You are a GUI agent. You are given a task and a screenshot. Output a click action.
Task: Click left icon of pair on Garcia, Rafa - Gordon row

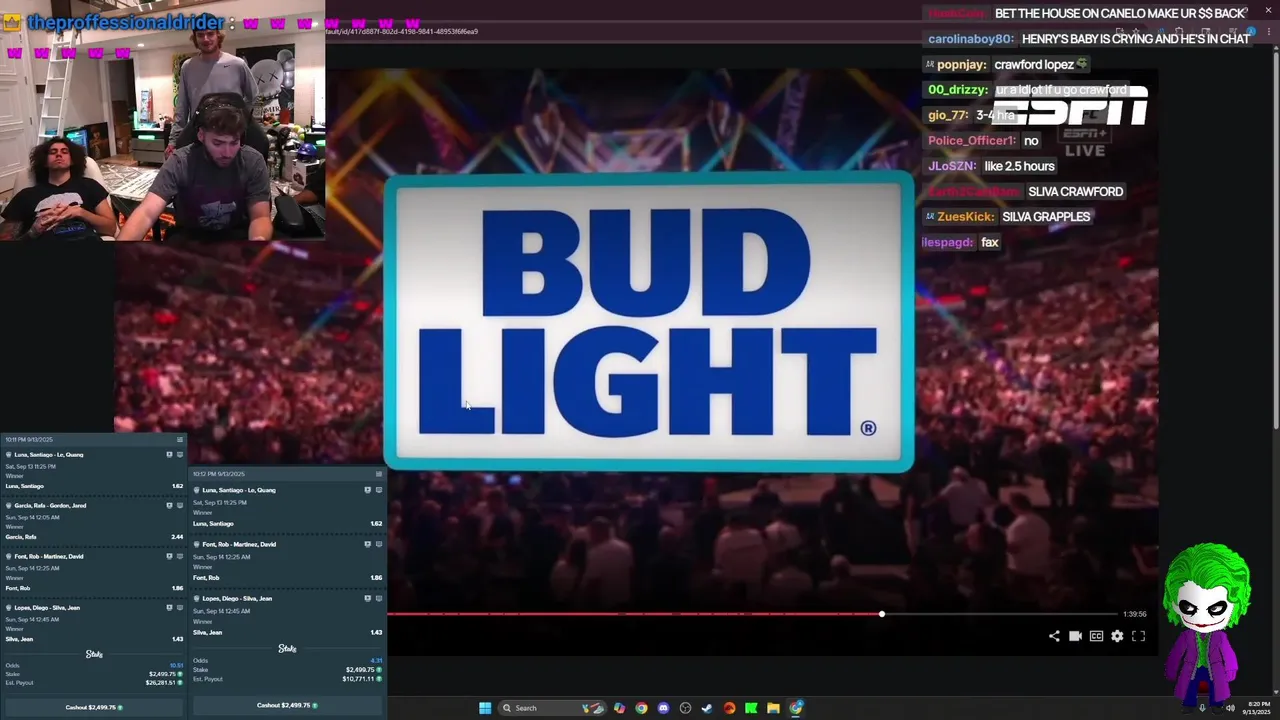[x=169, y=506]
